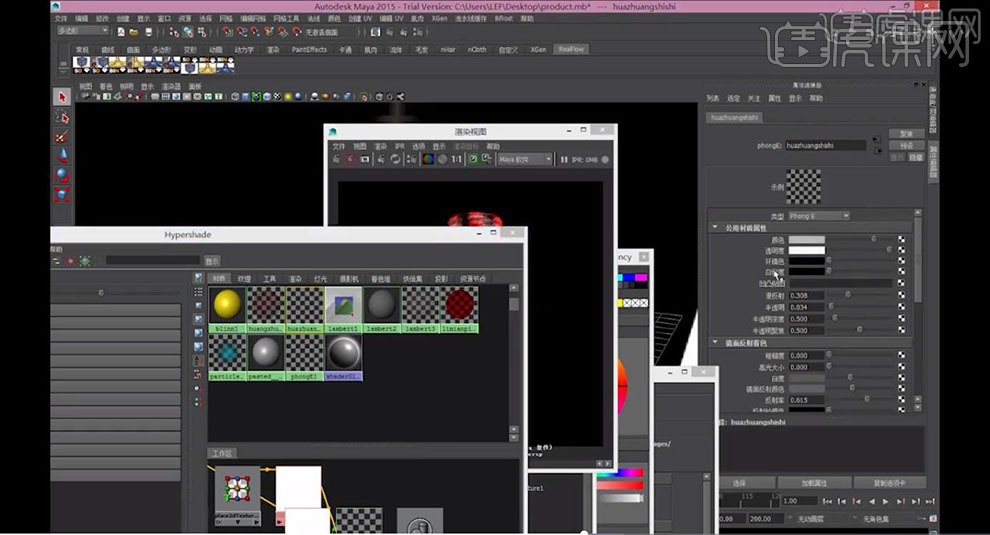Select the blue sphere Rotate tool
990x535 pixels.
point(61,175)
